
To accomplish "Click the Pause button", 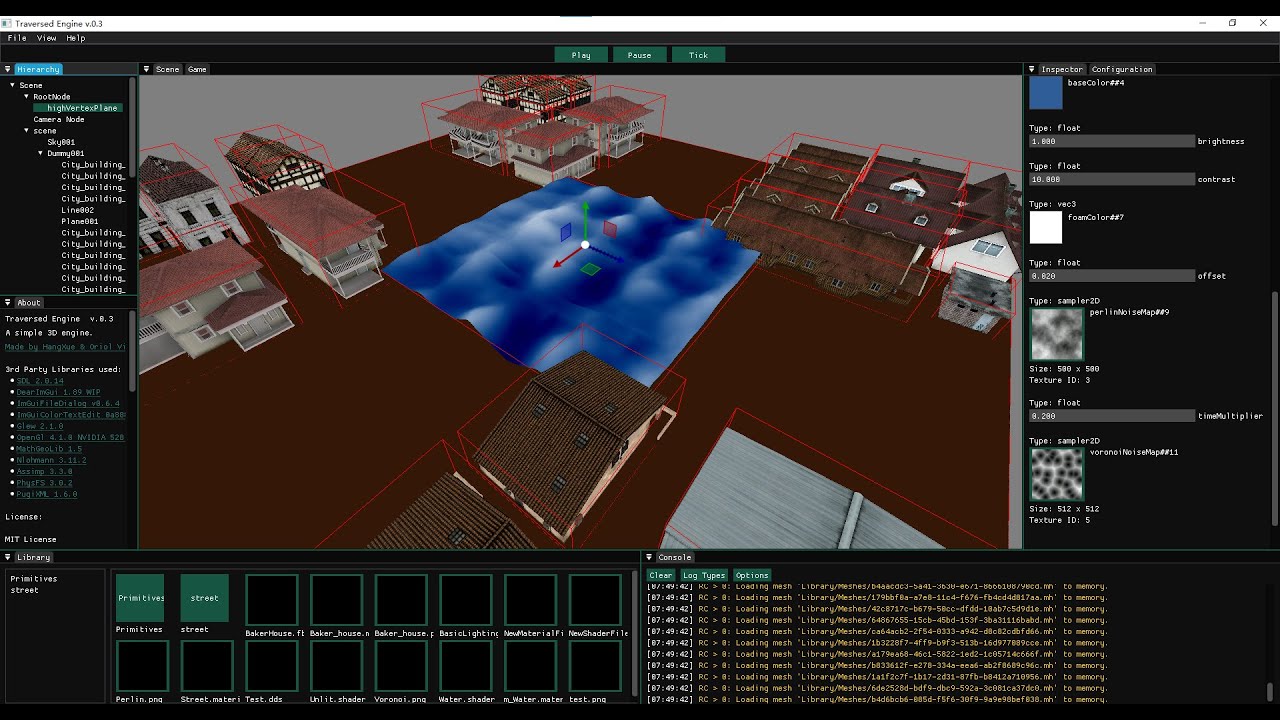I will [x=639, y=55].
